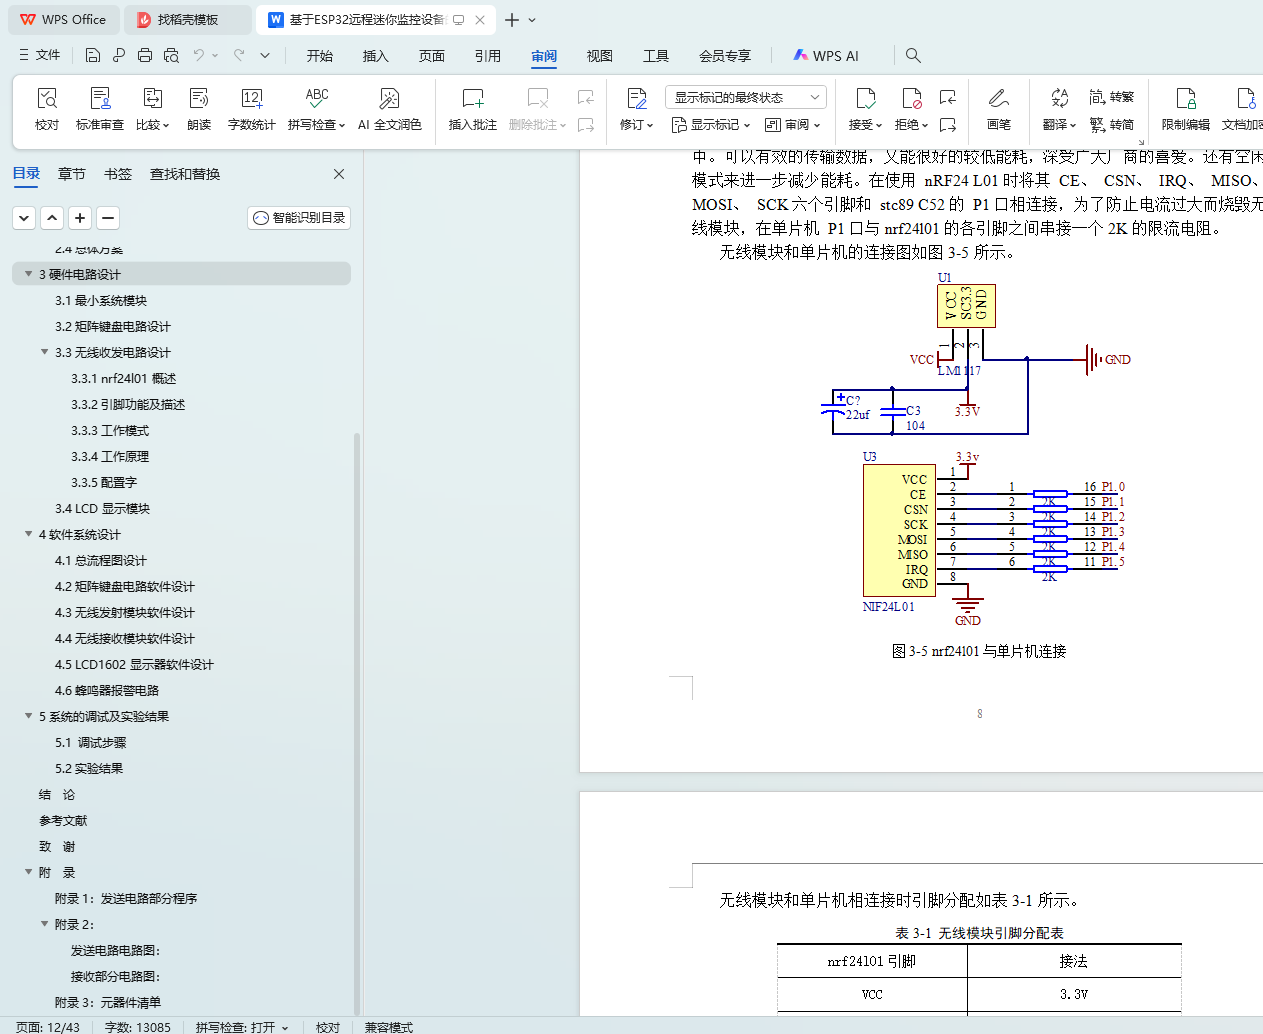This screenshot has width=1263, height=1034.
Task: Go to previous comment icon
Action: pyautogui.click(x=586, y=97)
